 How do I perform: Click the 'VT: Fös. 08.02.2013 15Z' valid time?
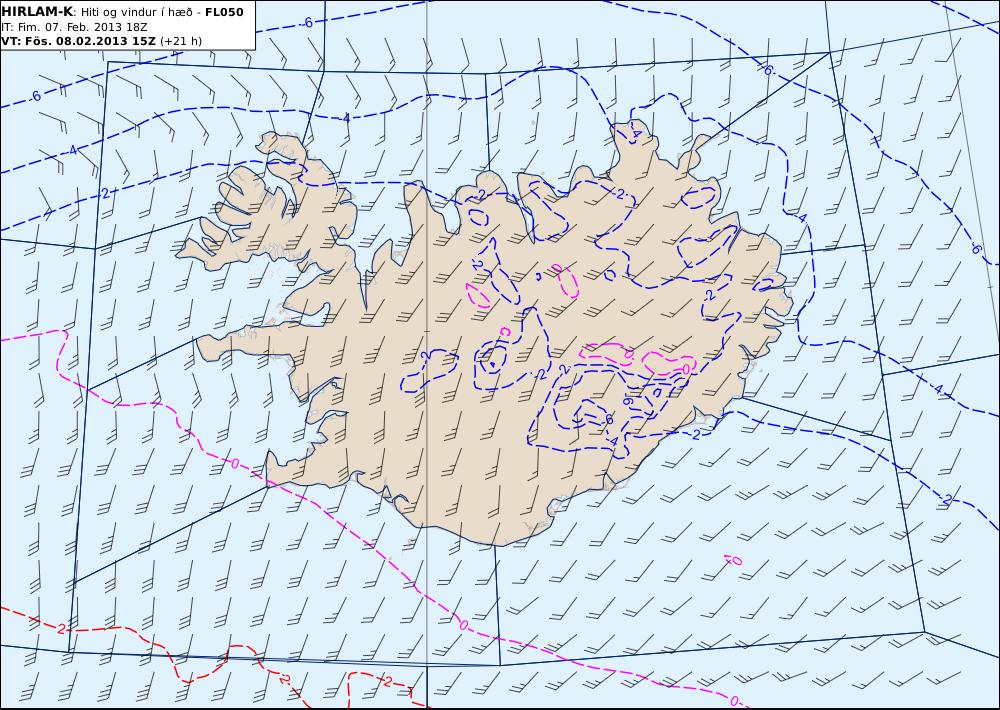click(78, 41)
